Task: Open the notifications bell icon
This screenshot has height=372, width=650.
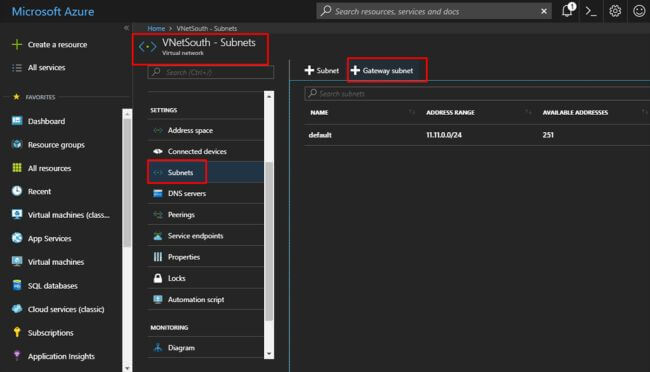Action: [x=568, y=11]
